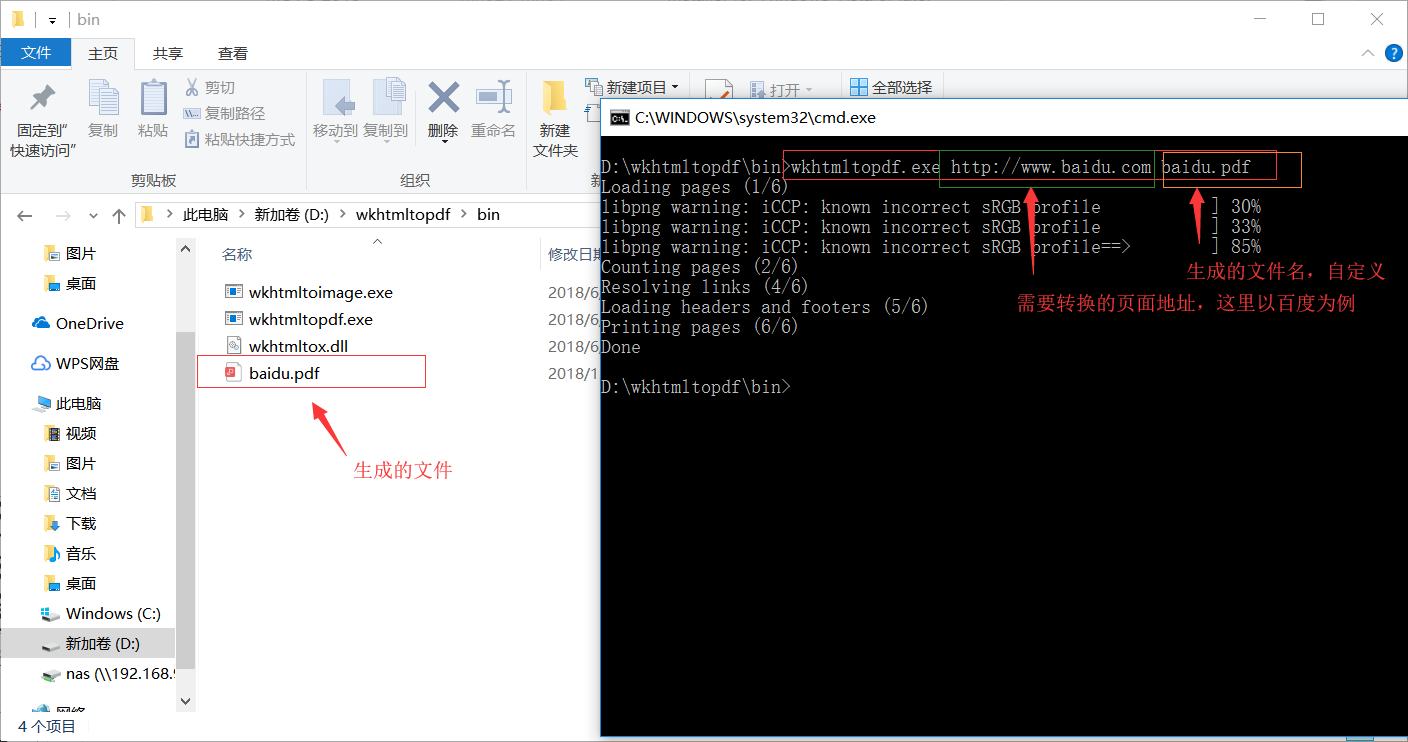Go up one folder level arrow

[118, 215]
